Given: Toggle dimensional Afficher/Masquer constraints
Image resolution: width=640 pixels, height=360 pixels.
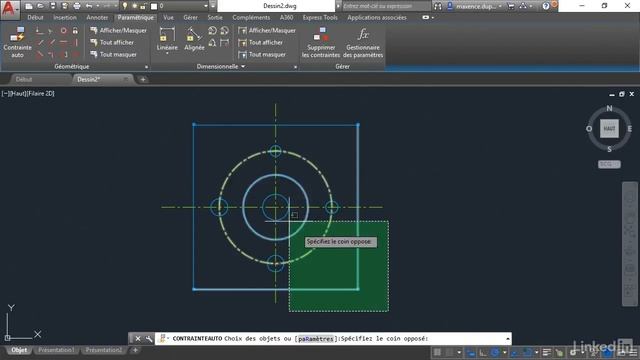Looking at the screenshot, I should pyautogui.click(x=267, y=31).
